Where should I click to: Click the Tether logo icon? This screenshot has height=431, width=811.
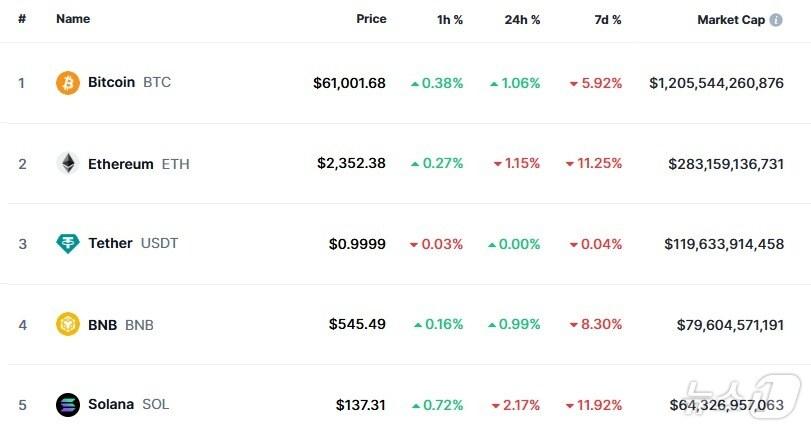tap(67, 244)
